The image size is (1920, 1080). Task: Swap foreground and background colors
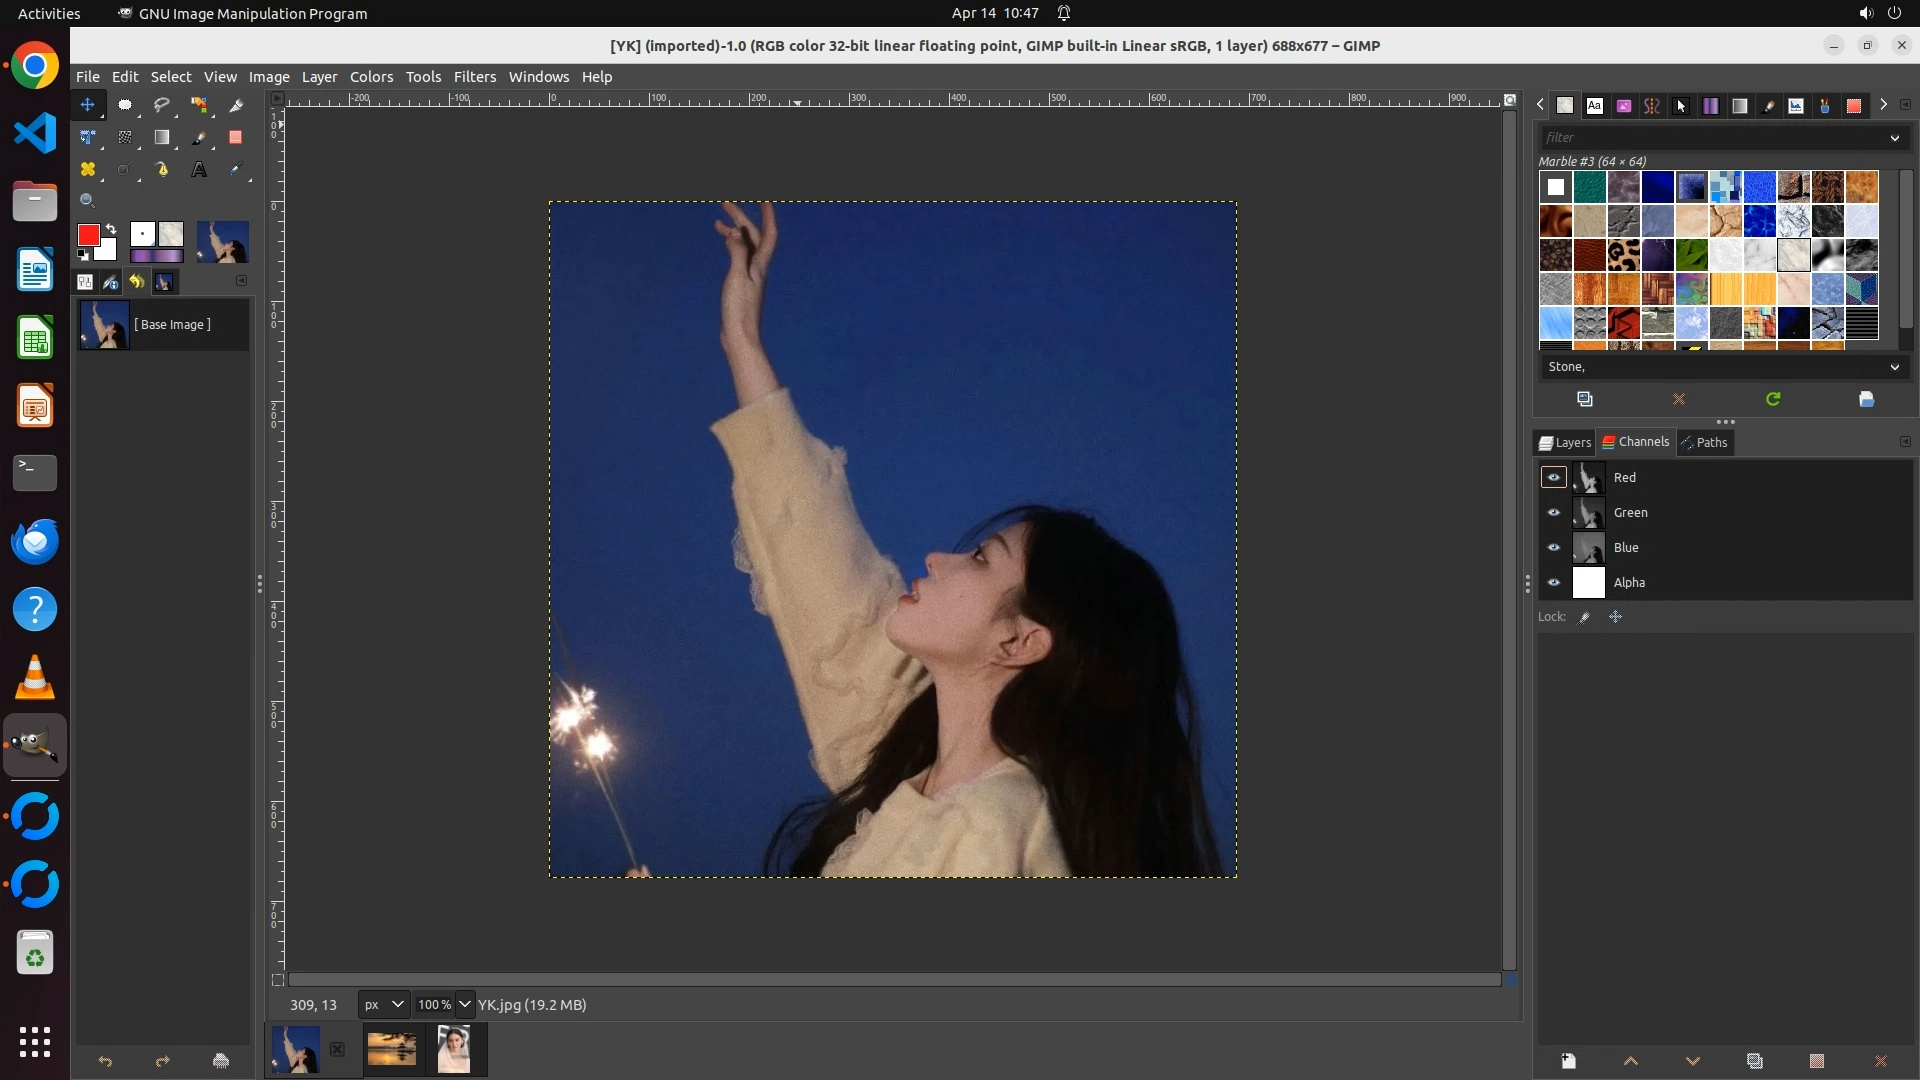[111, 229]
